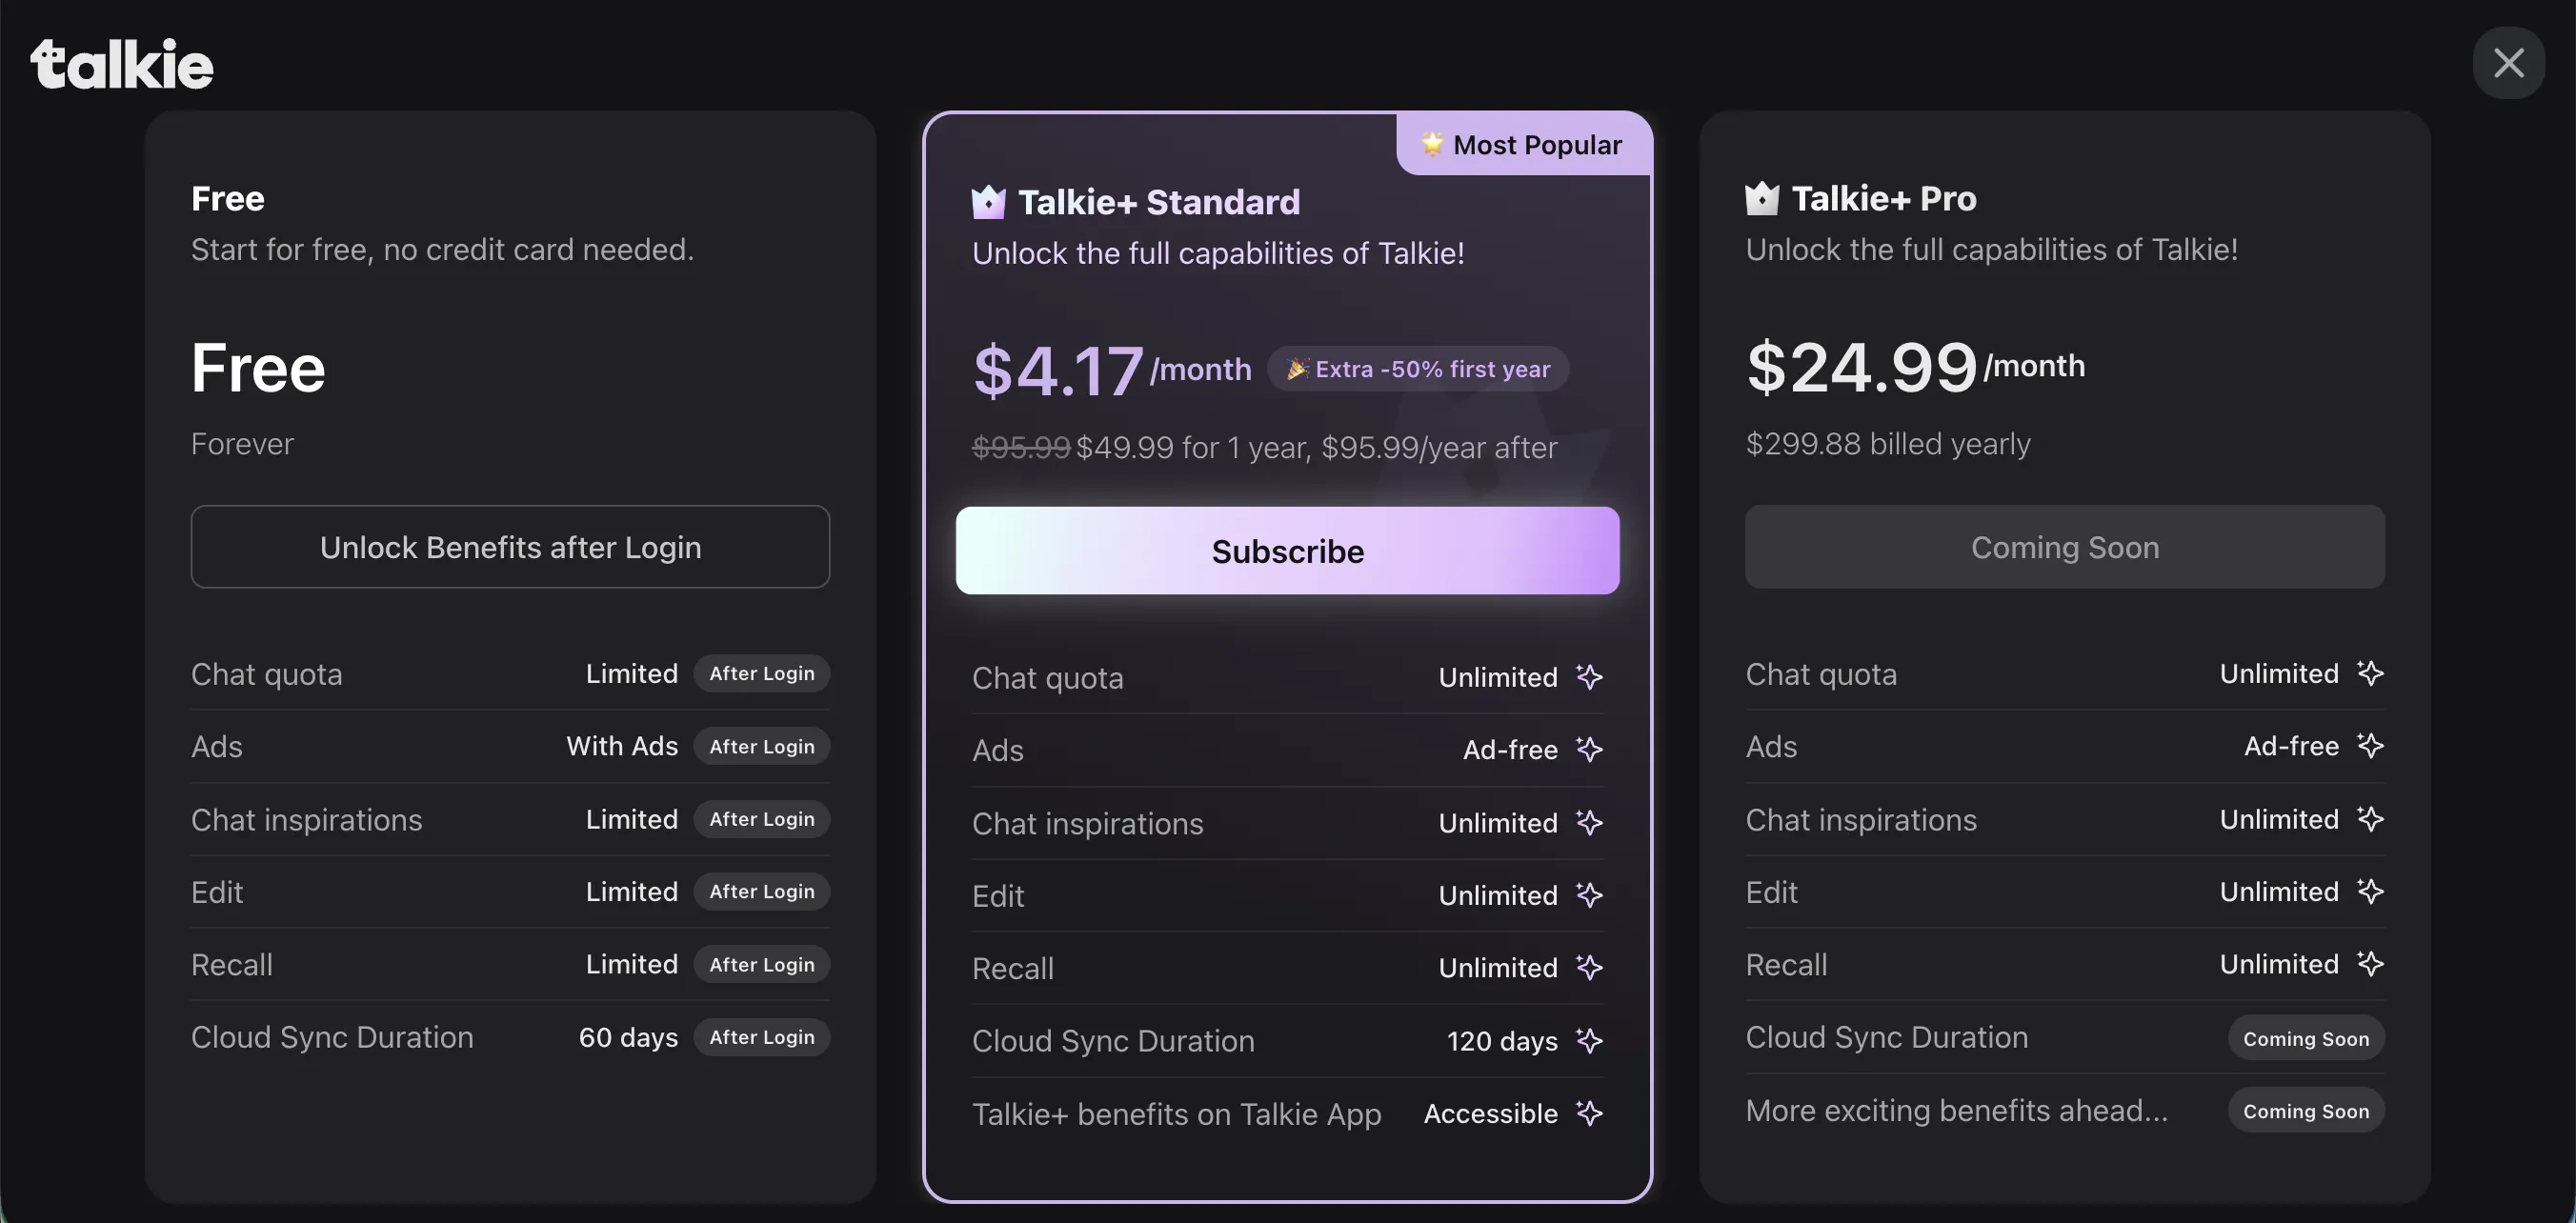Click the strikethrough $95.99 price
This screenshot has height=1223, width=2576.
click(x=1021, y=447)
